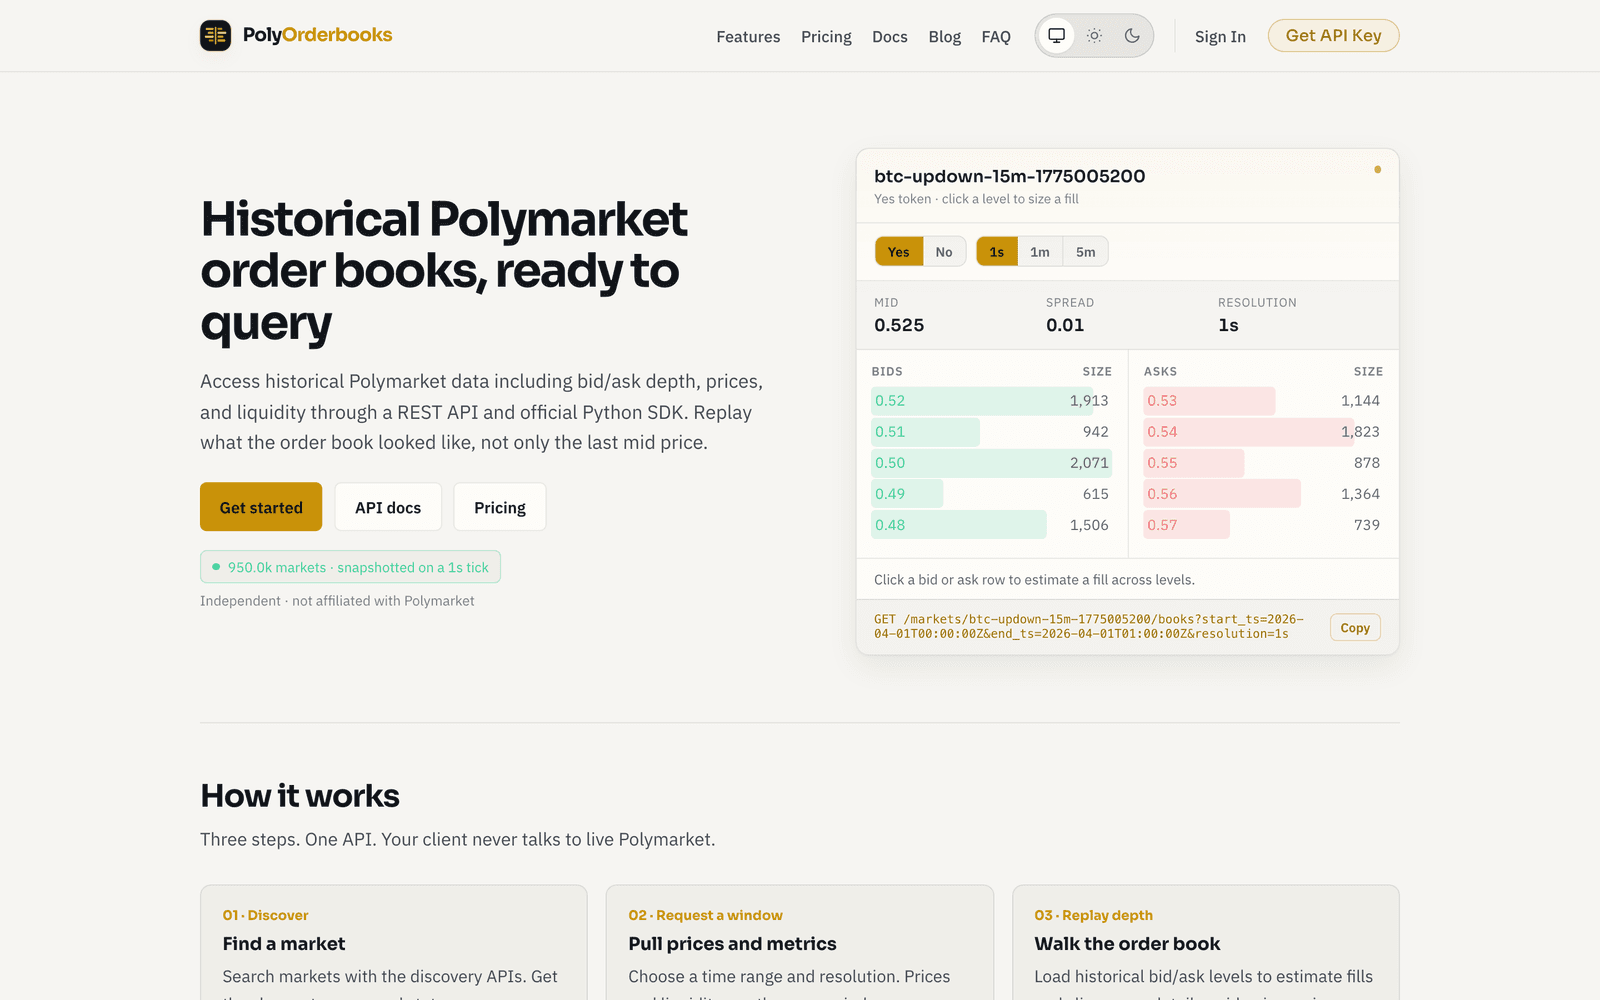The image size is (1600, 1000).
Task: Click the Pricing button below hero text
Action: 500,507
